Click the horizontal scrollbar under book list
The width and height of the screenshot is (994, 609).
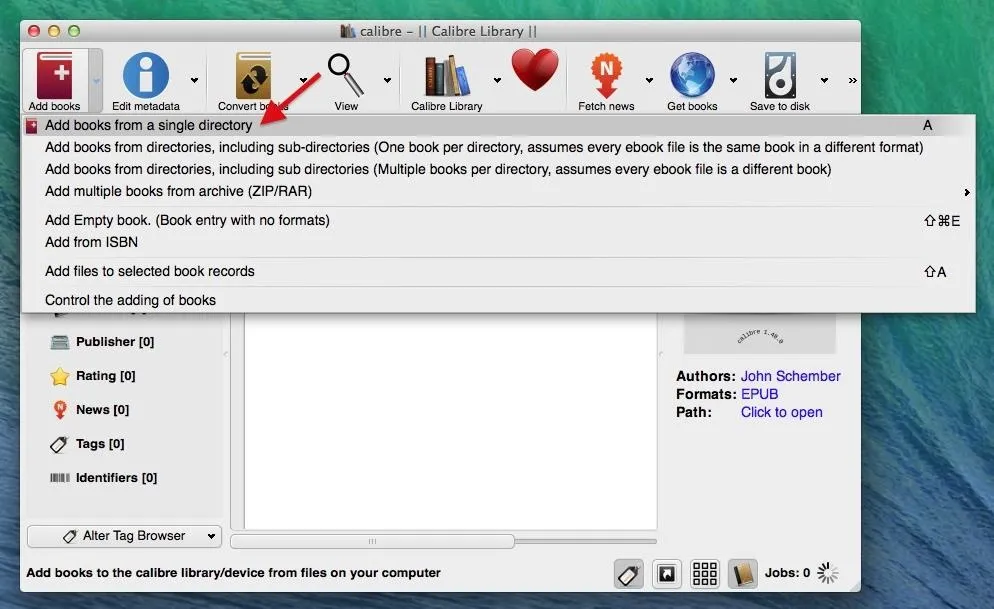373,541
